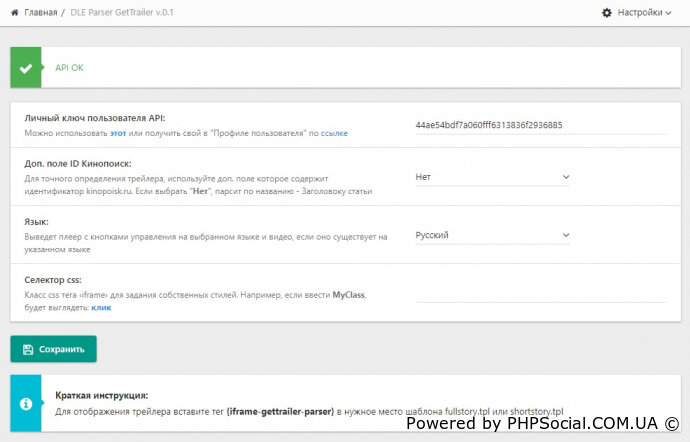
Task: Click the green checkmark status icon
Action: [26, 69]
